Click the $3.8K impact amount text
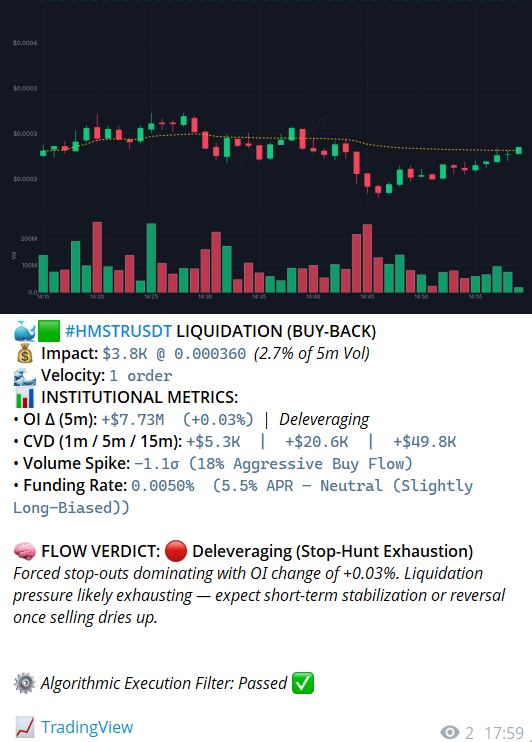Screen dimensions: 532x742 [x=125, y=353]
